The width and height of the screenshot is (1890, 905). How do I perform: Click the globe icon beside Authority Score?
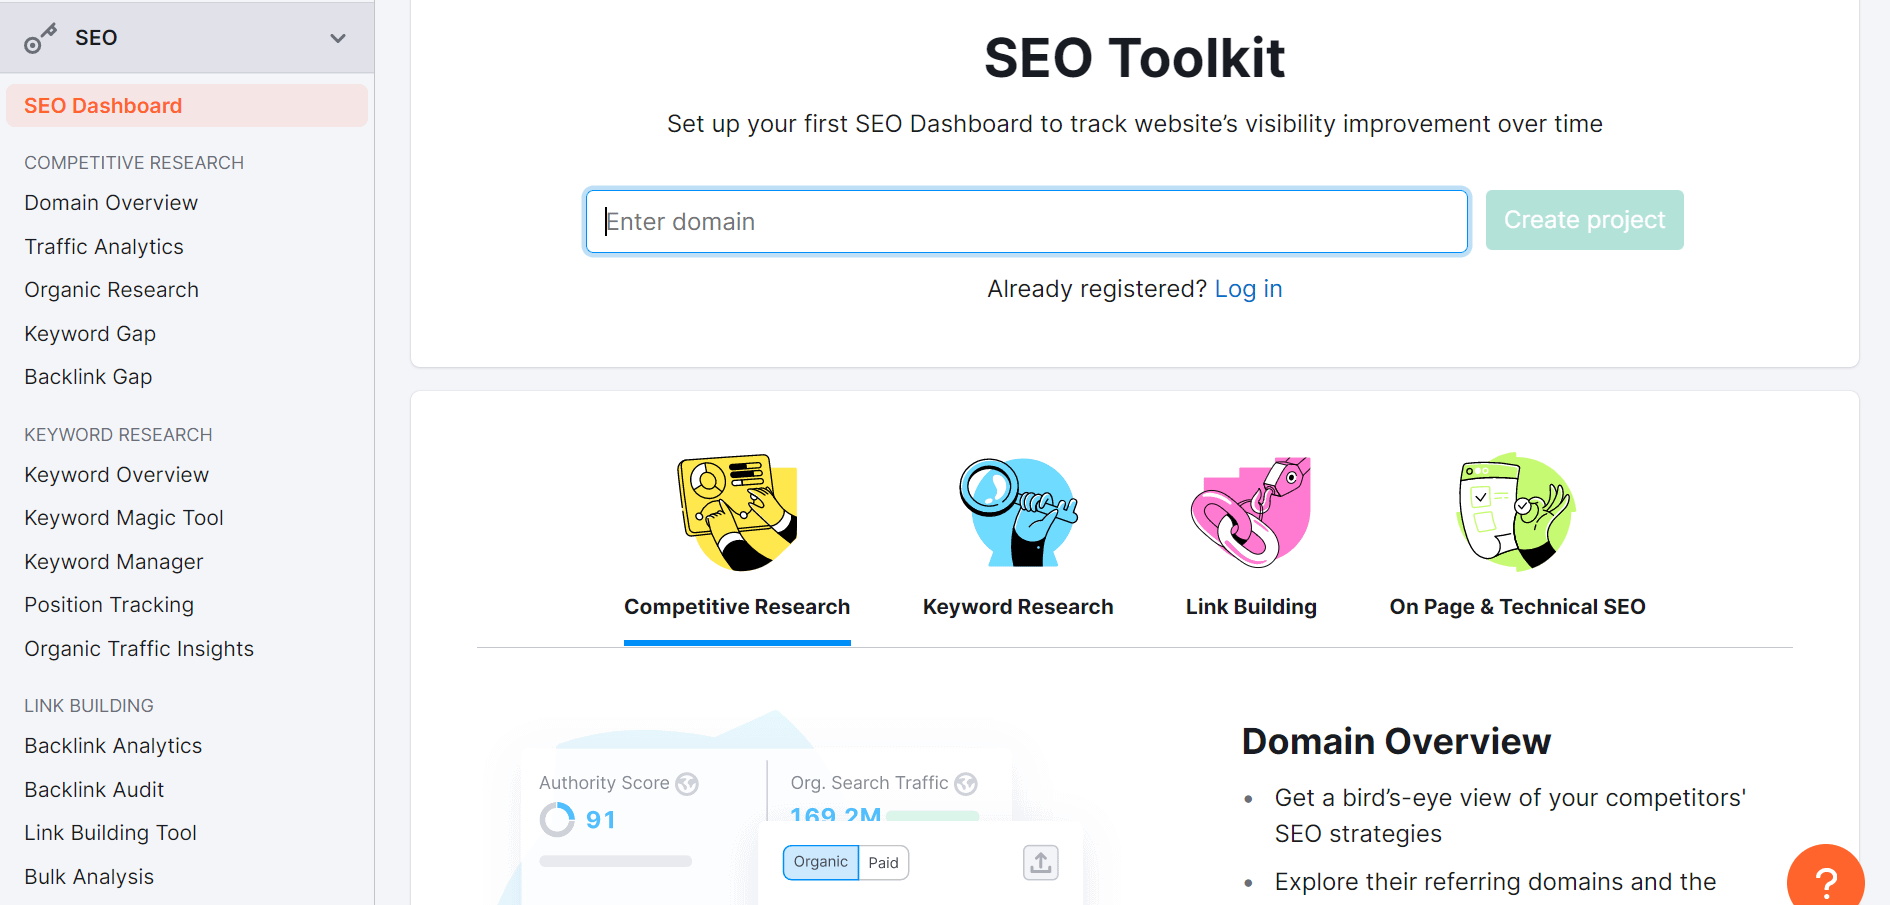(x=687, y=784)
